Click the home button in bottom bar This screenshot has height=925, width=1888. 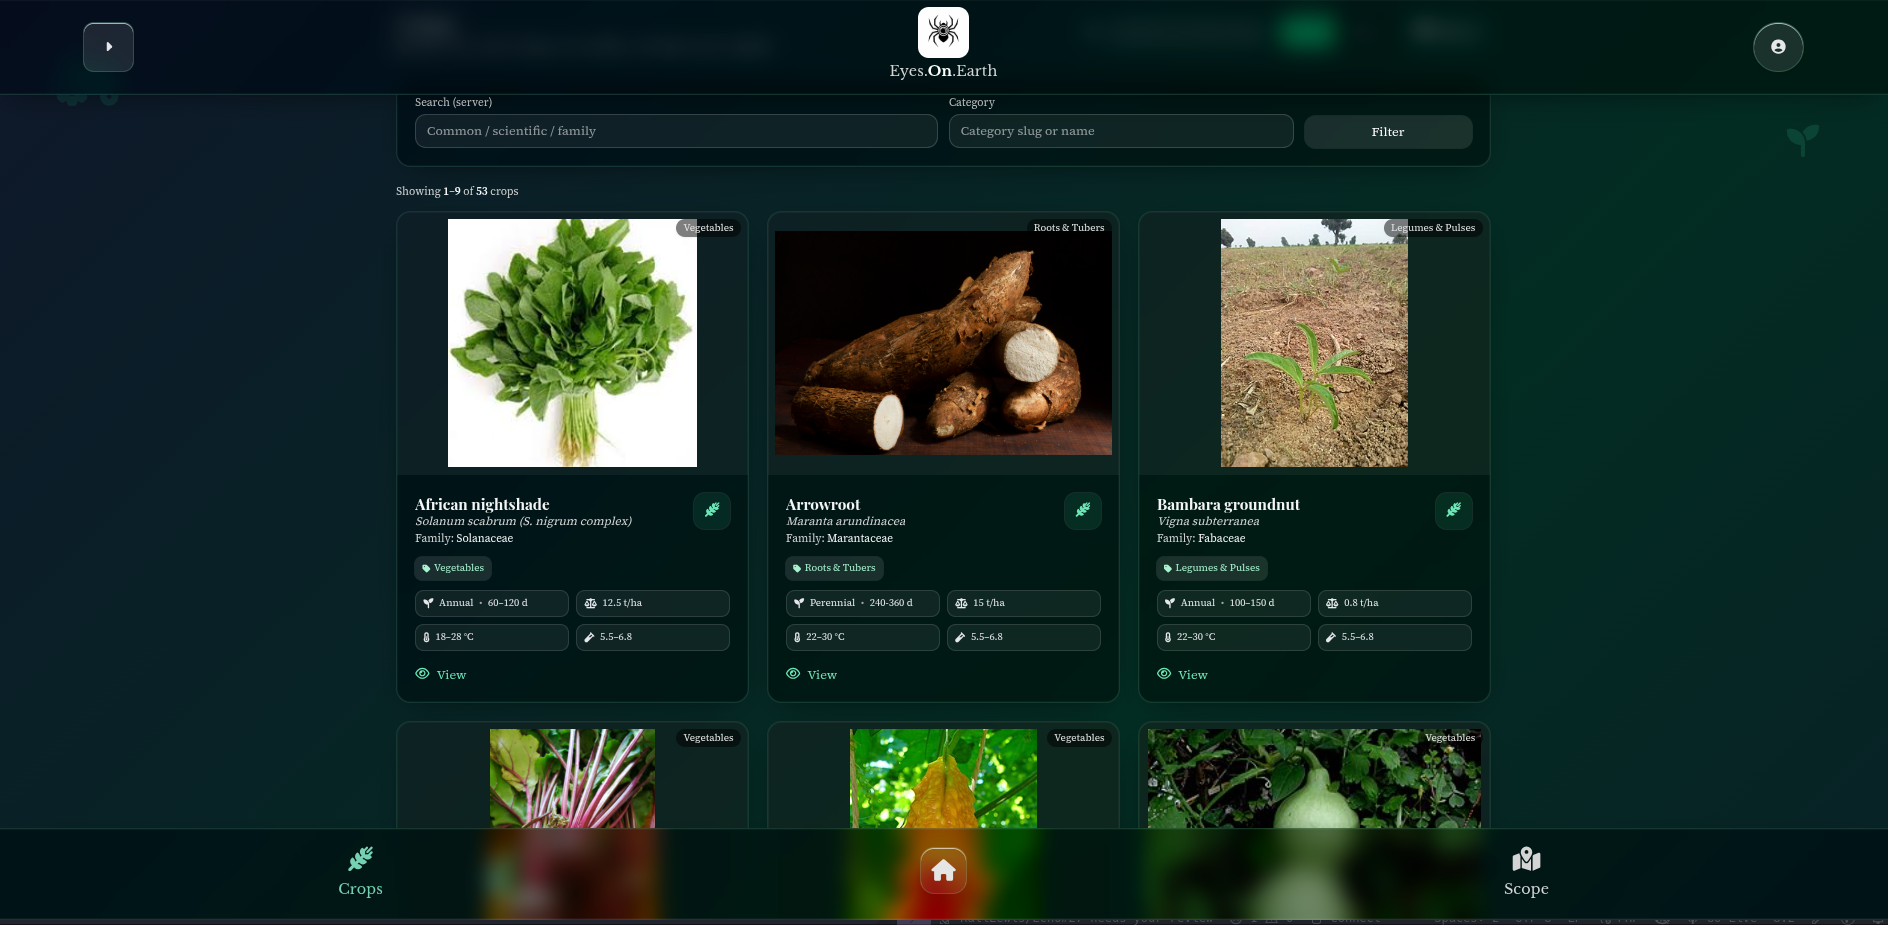(943, 871)
